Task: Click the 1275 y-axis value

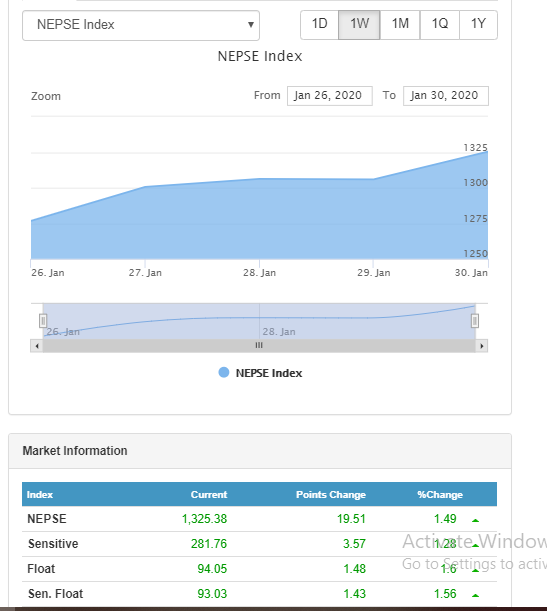Action: (475, 219)
